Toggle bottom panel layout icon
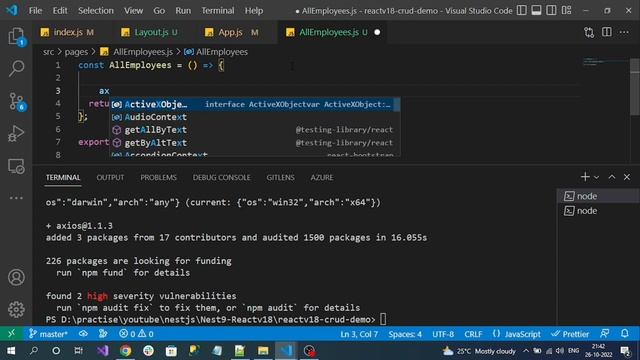 (x=536, y=11)
